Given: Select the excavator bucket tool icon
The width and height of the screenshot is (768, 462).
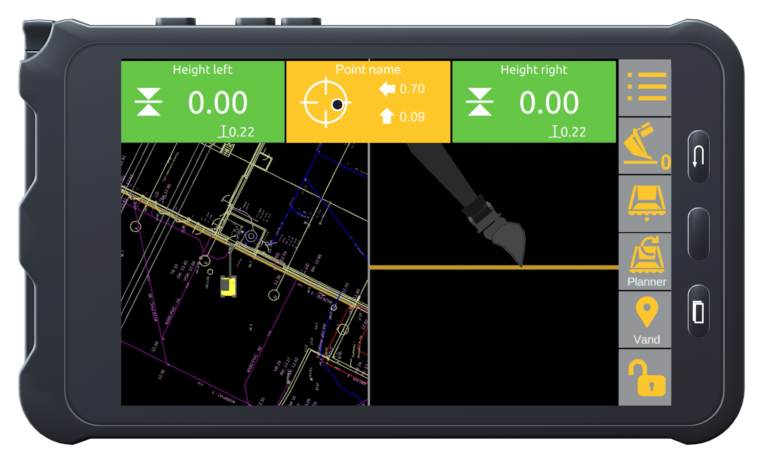Looking at the screenshot, I should coord(645,146).
